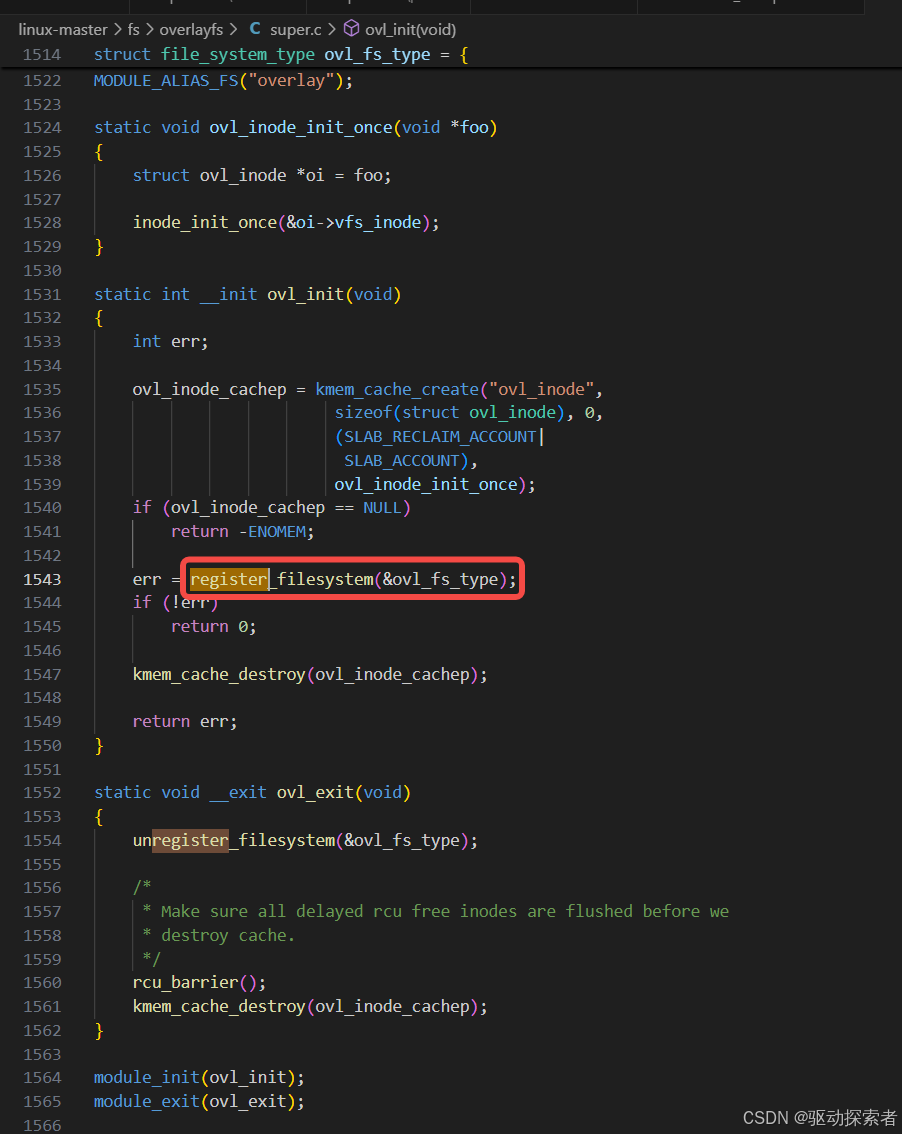Expand chevron after overlayfs breadcrumb
Screen dimensions: 902x1134
point(233,30)
